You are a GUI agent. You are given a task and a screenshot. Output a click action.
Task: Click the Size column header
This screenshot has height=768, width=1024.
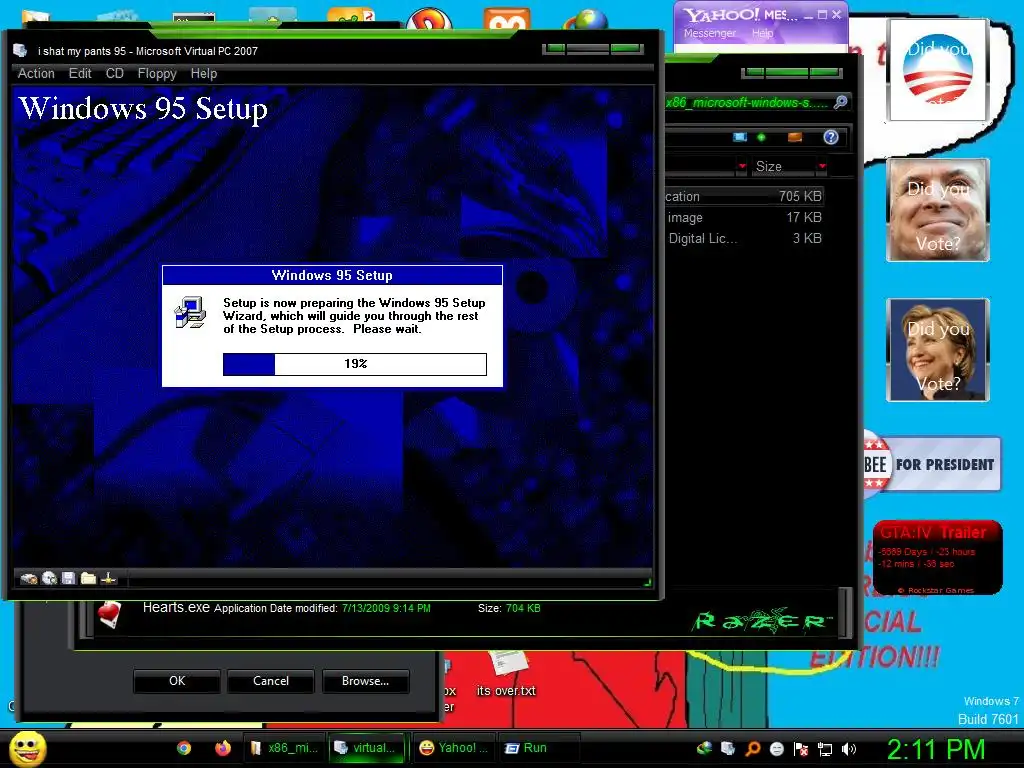point(782,167)
